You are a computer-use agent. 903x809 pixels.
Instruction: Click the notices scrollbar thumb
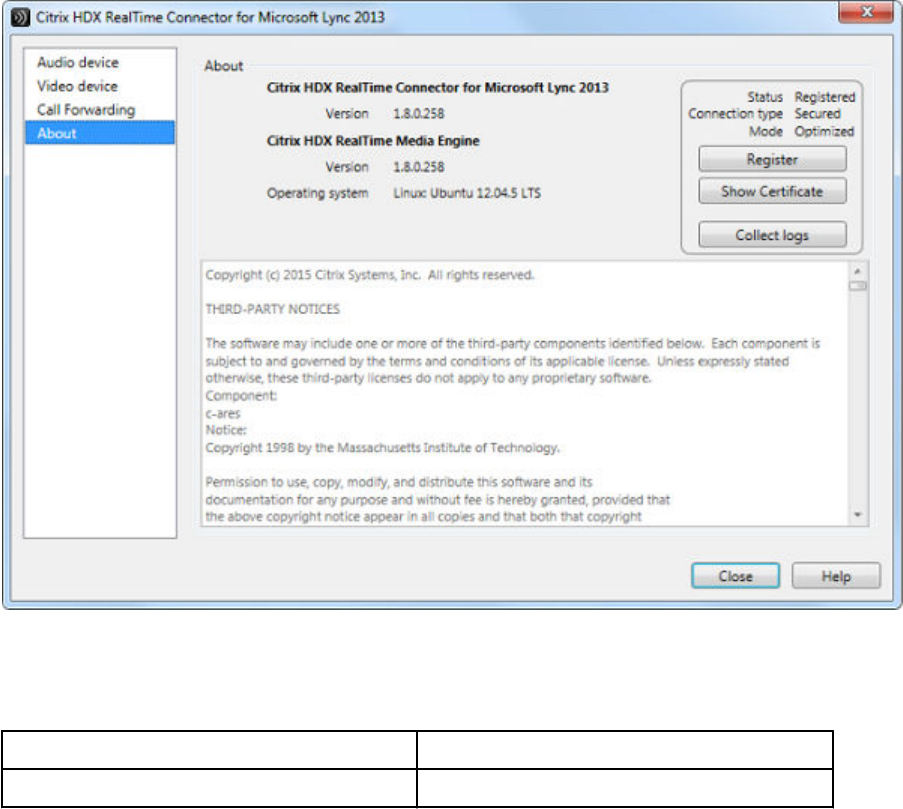pyautogui.click(x=858, y=286)
